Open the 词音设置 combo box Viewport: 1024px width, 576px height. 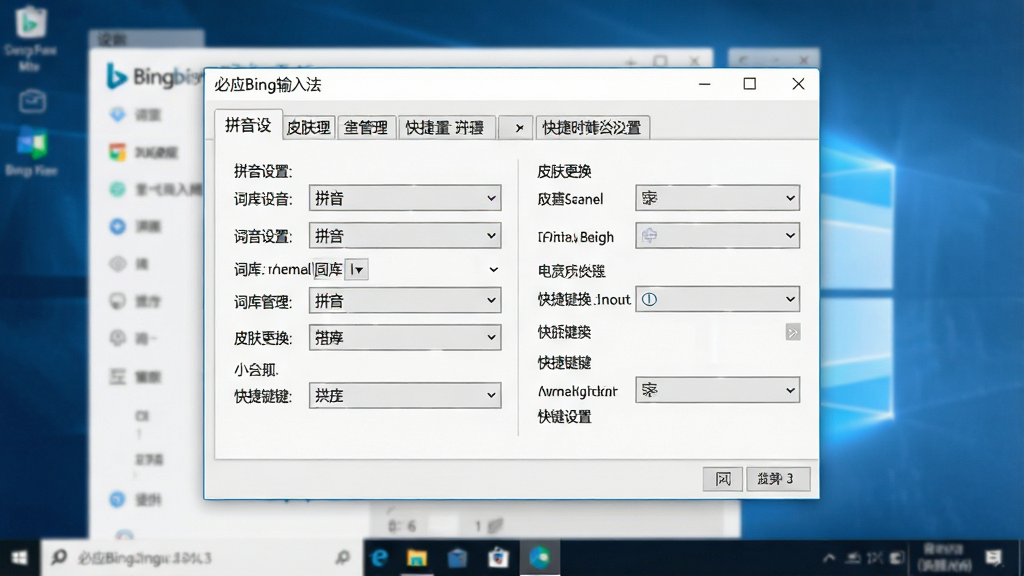(x=405, y=236)
